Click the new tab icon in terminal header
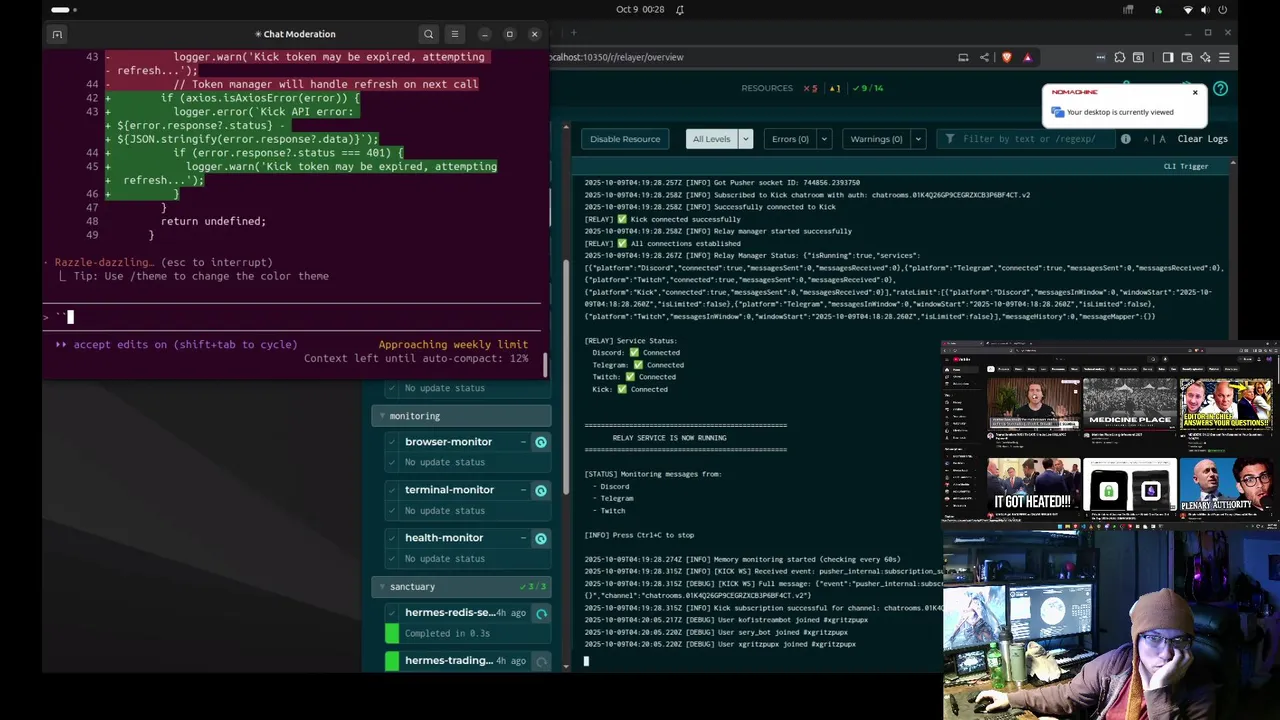The width and height of the screenshot is (1280, 720). [x=57, y=34]
